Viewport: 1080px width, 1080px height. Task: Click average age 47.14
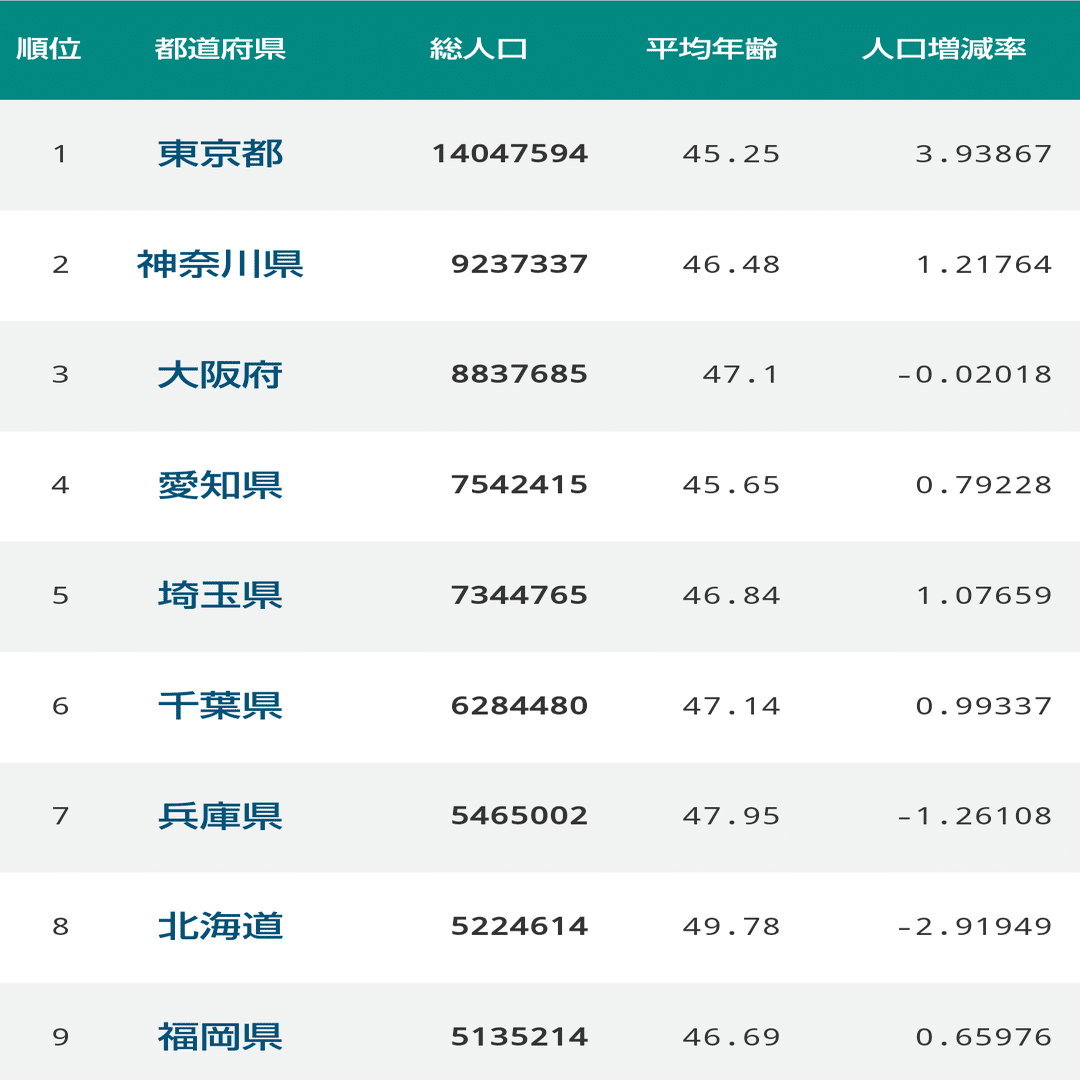[x=731, y=705]
